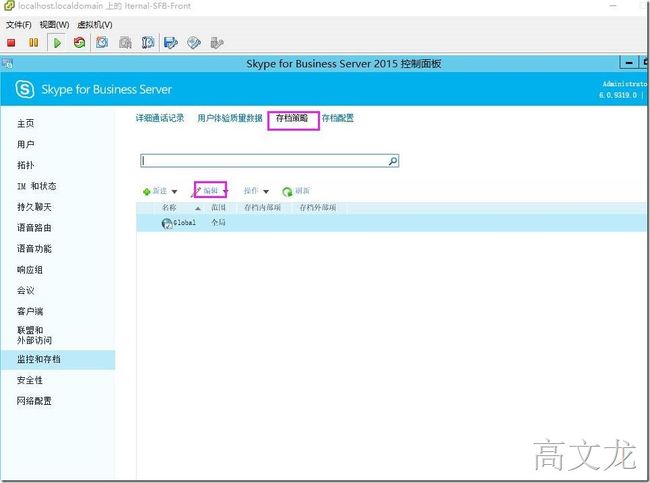Switch to the 用户体验质量数据 tab
Viewport: 650px width, 483px height.
[230, 118]
